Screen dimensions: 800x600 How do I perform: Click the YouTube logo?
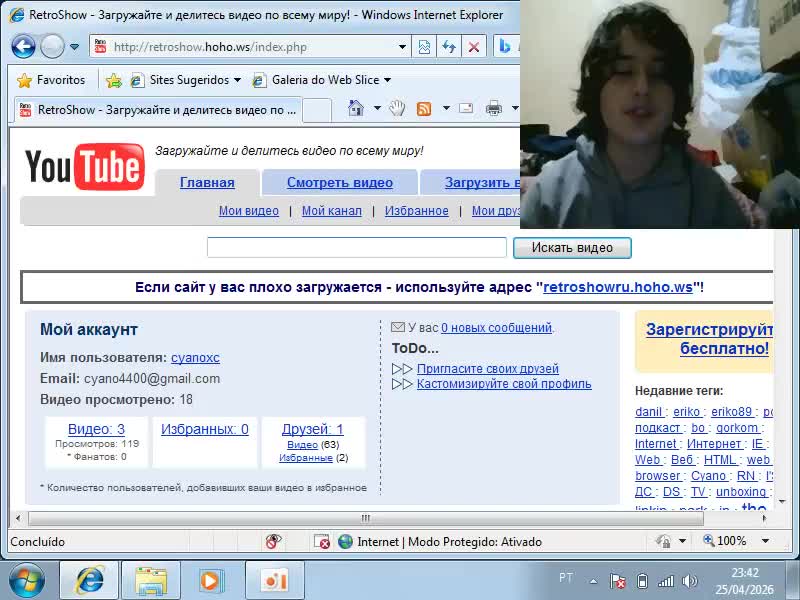pyautogui.click(x=84, y=167)
